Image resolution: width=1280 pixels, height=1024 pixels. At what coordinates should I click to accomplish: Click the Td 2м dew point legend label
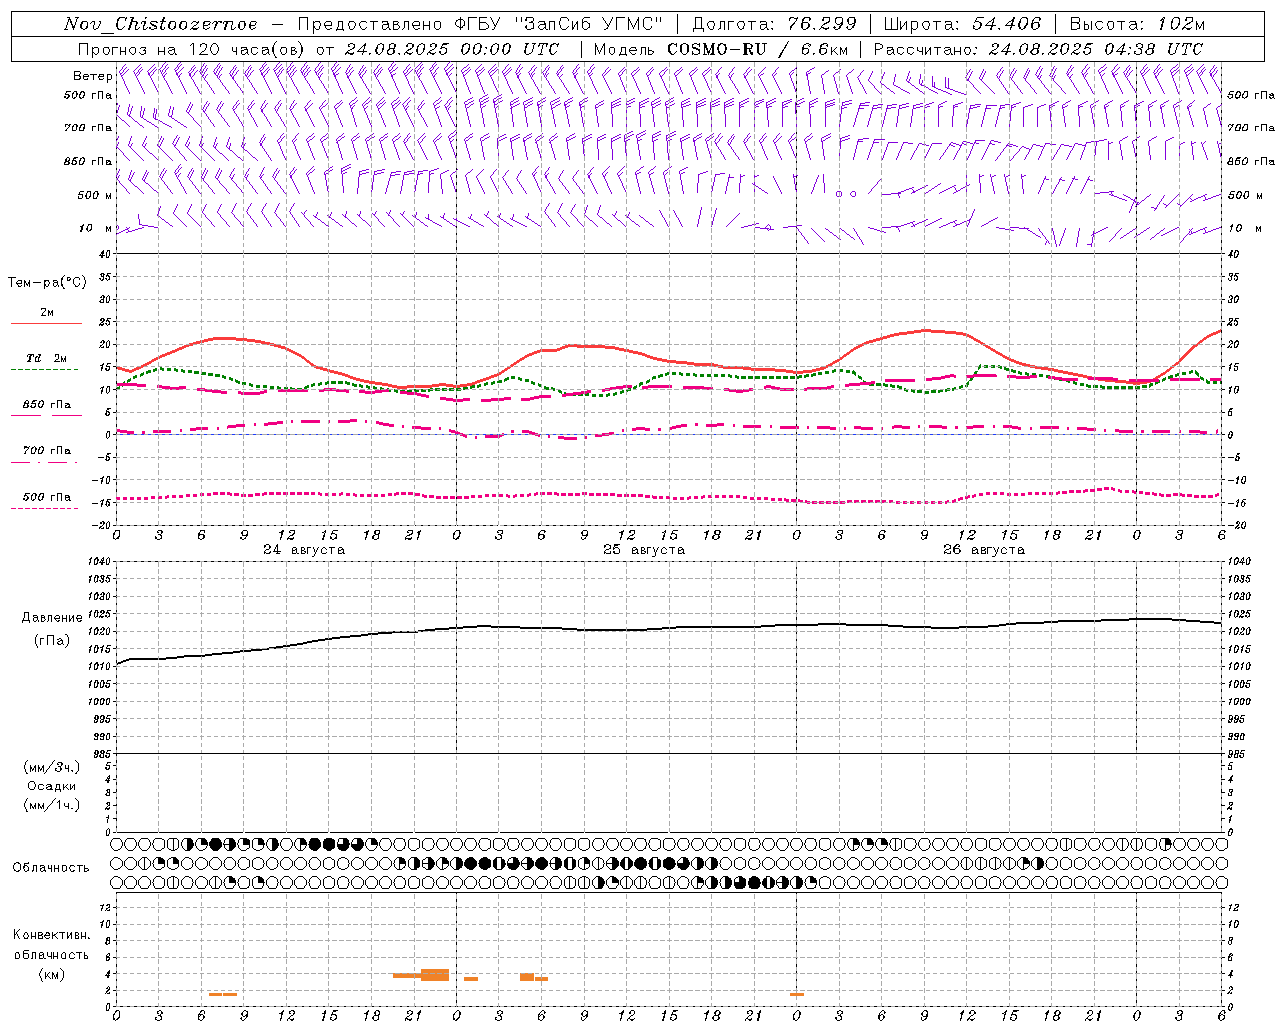(x=46, y=358)
